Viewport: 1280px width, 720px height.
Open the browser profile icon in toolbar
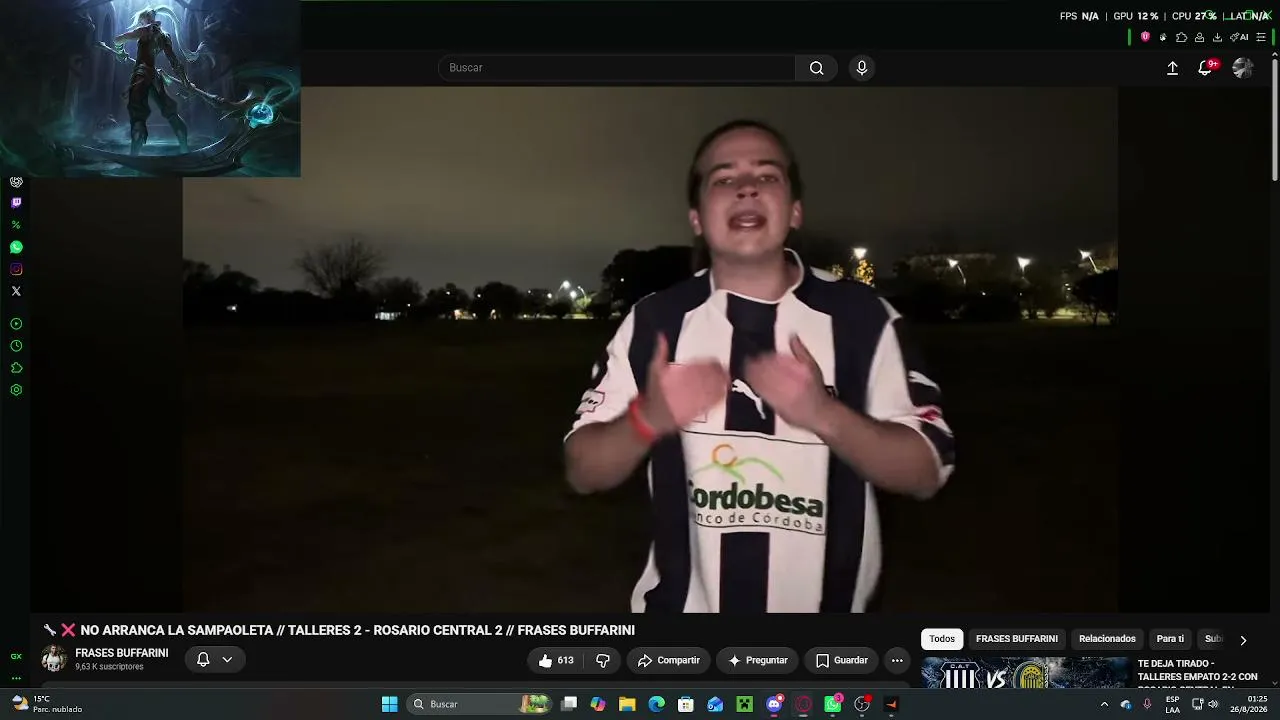coord(1199,37)
